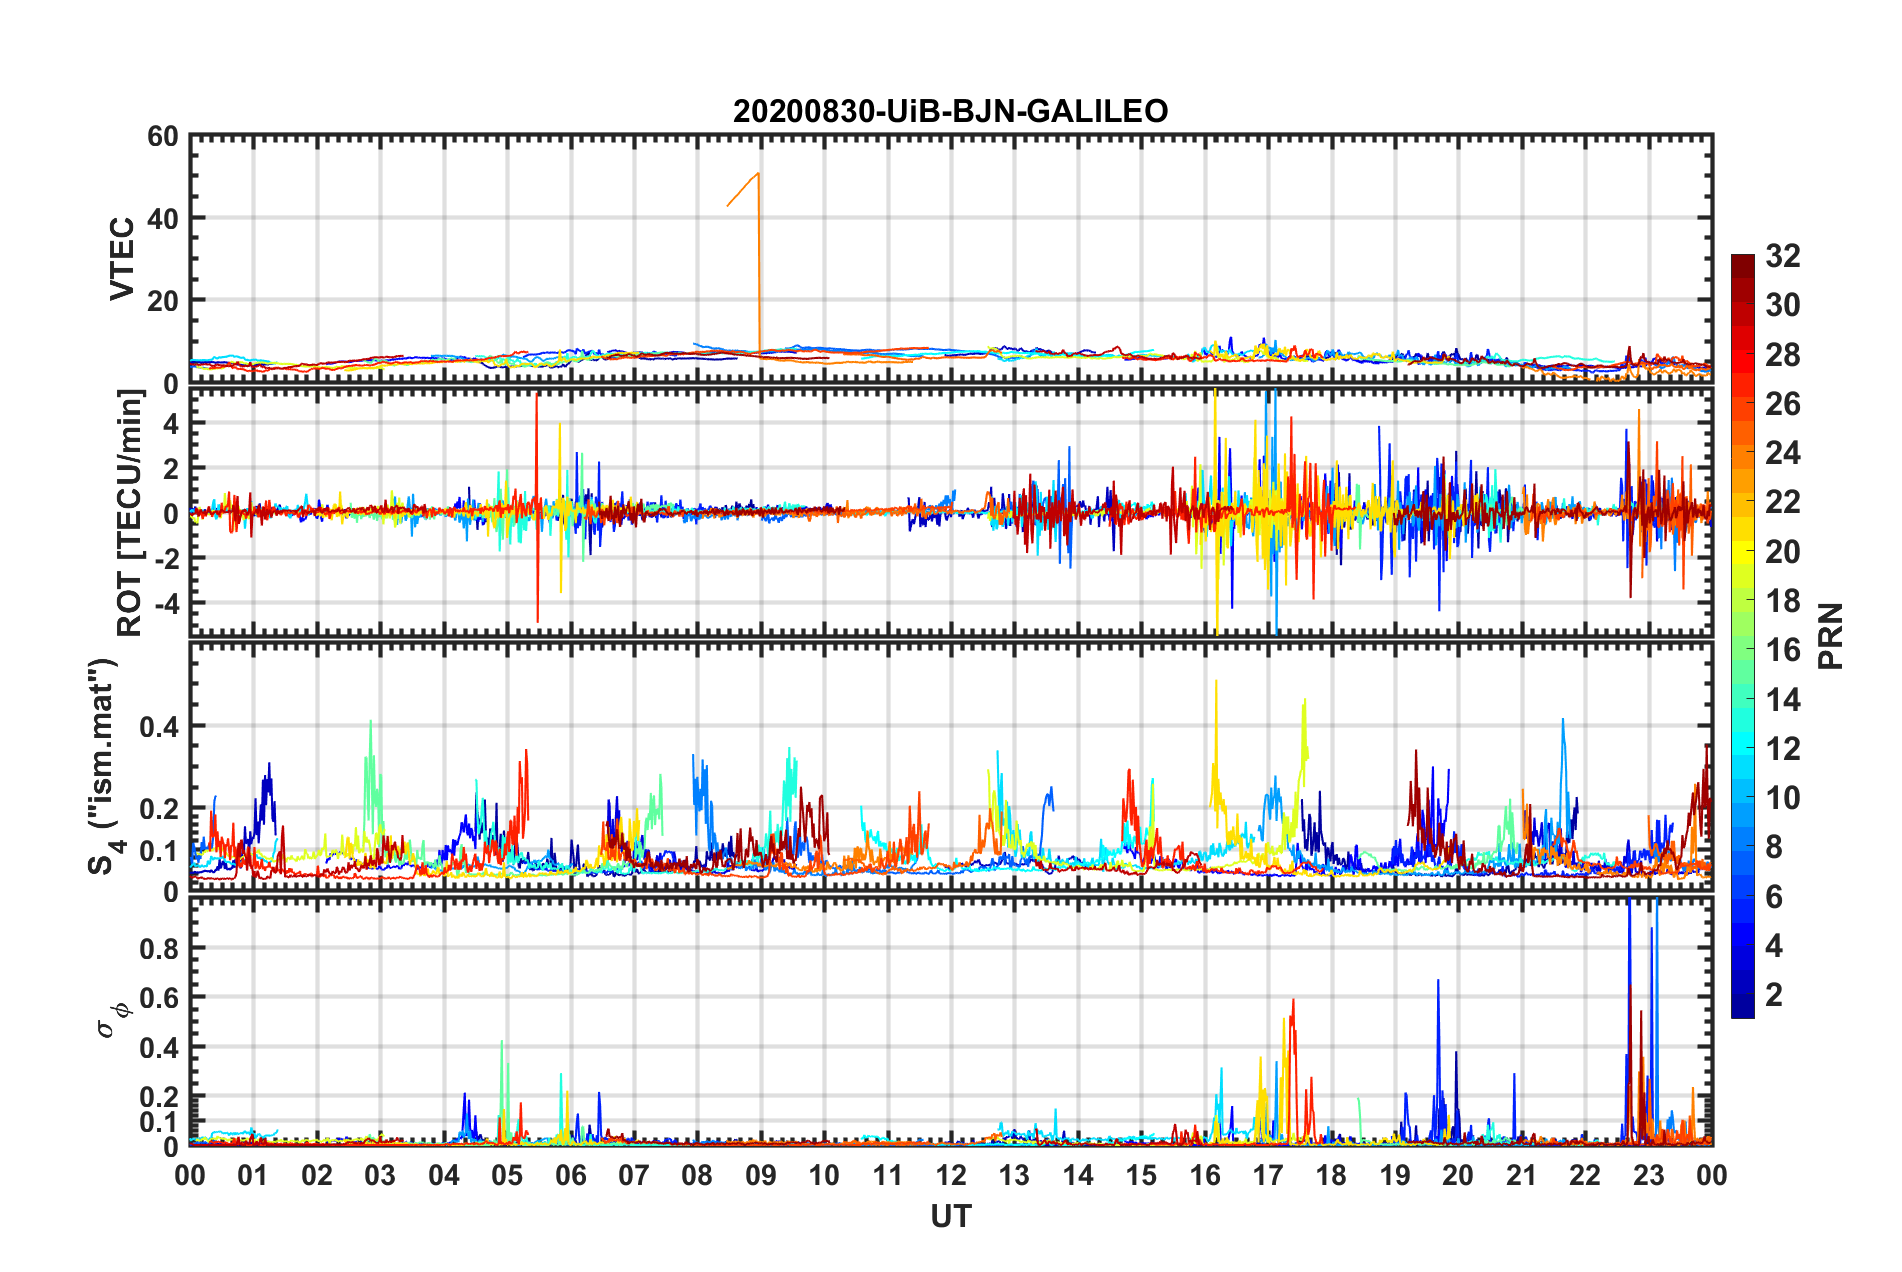Click the 0.2 tick on the S4 axis
This screenshot has height=1272, width=1902.
(159, 809)
